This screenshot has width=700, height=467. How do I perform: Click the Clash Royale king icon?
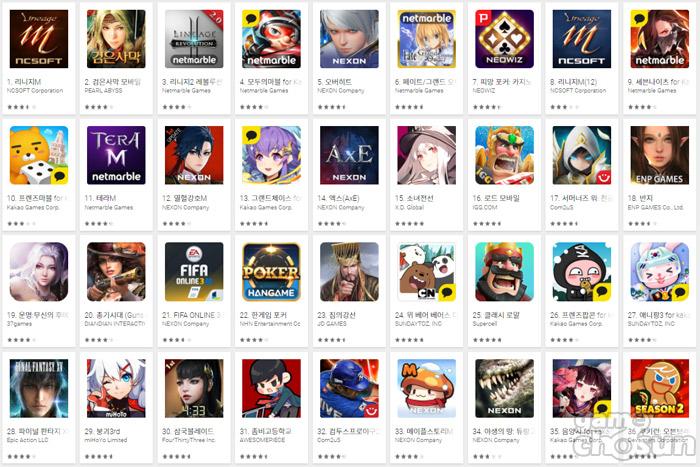pos(504,272)
